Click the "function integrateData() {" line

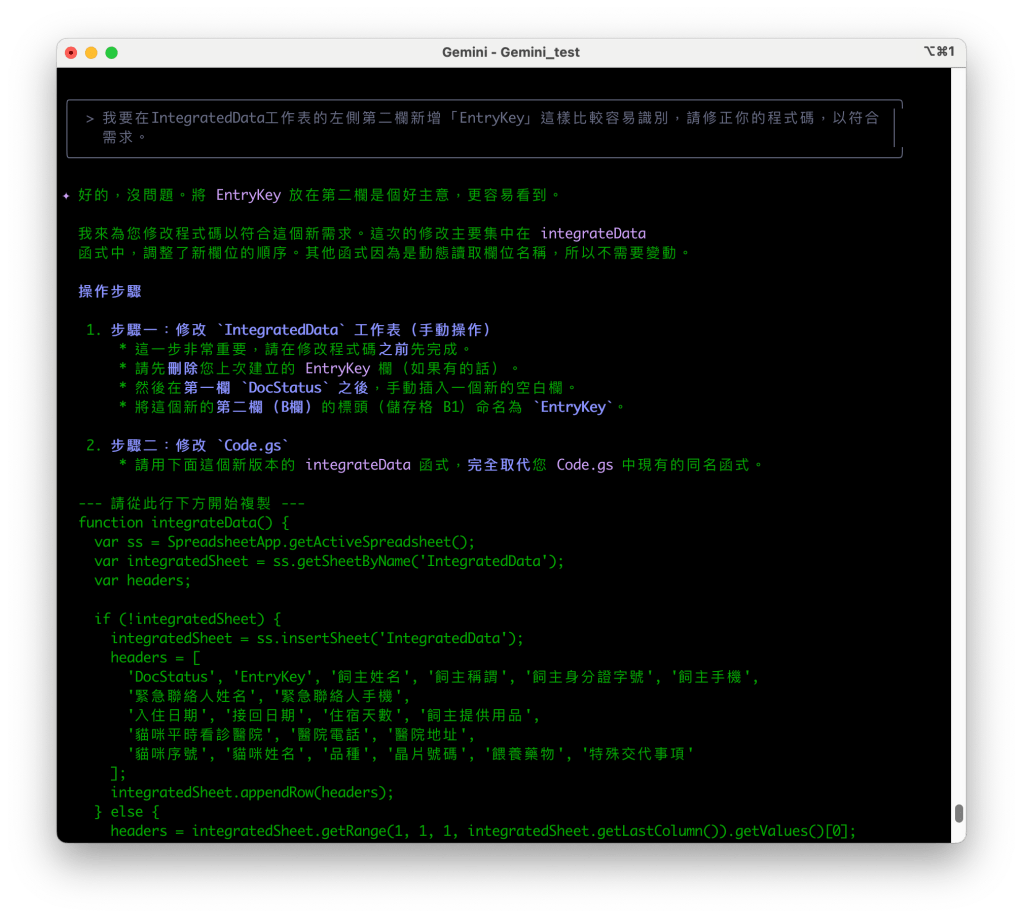(x=183, y=522)
